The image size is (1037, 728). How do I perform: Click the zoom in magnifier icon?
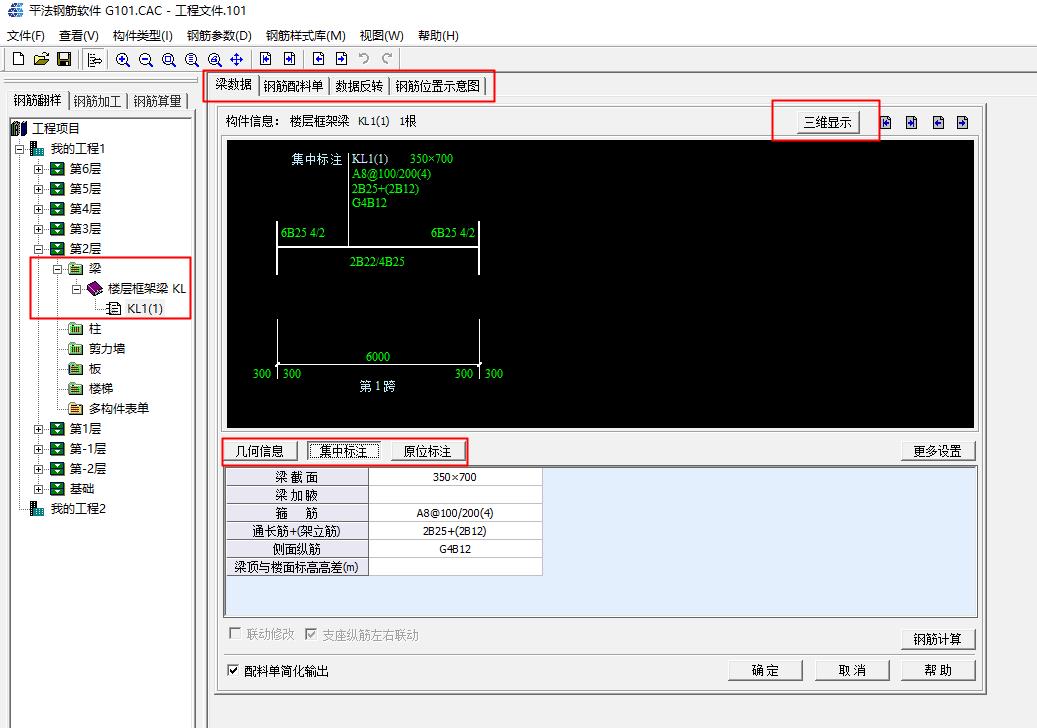tap(123, 60)
